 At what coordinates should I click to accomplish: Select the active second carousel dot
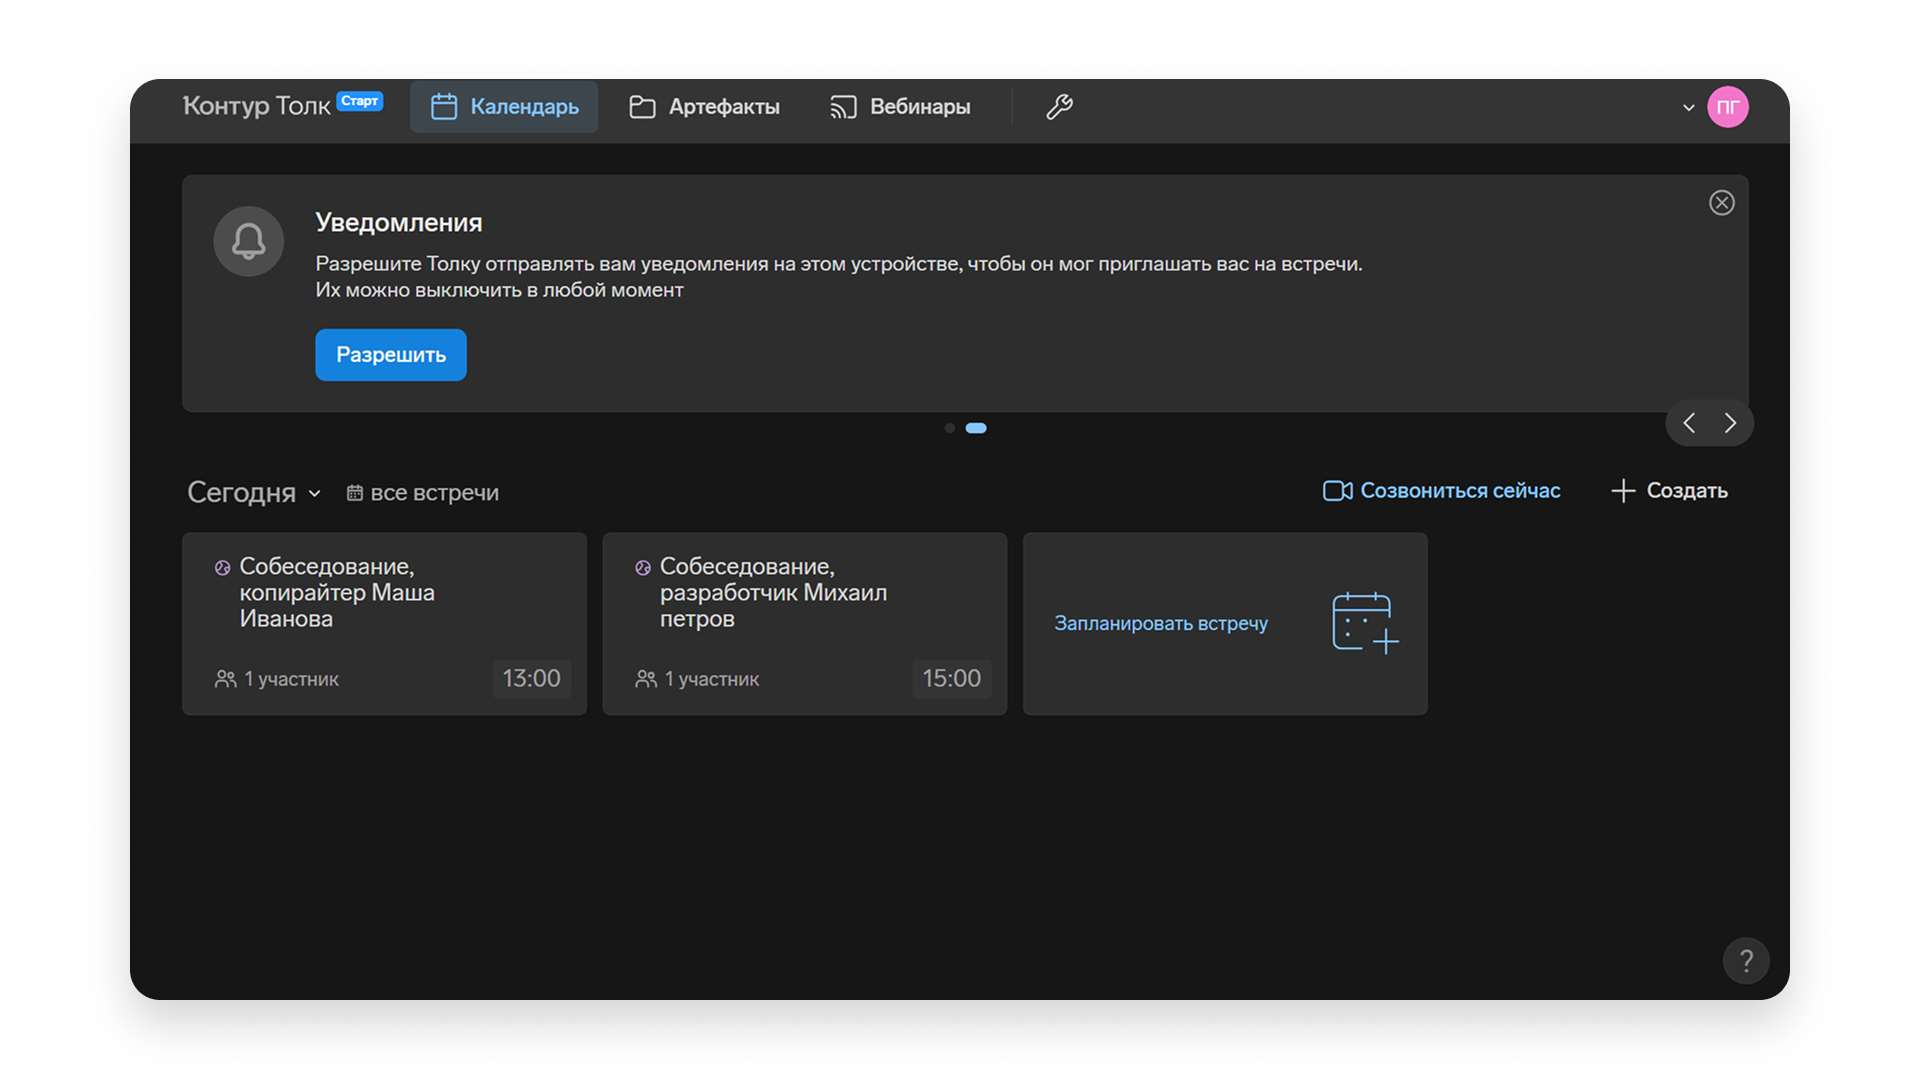click(976, 428)
